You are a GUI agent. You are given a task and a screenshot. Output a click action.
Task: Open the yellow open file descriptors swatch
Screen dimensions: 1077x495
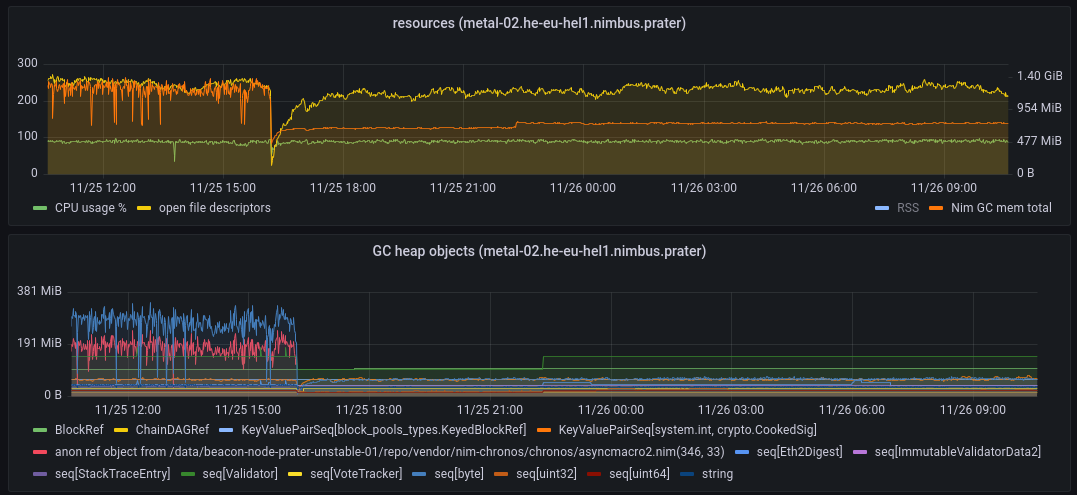pyautogui.click(x=145, y=207)
